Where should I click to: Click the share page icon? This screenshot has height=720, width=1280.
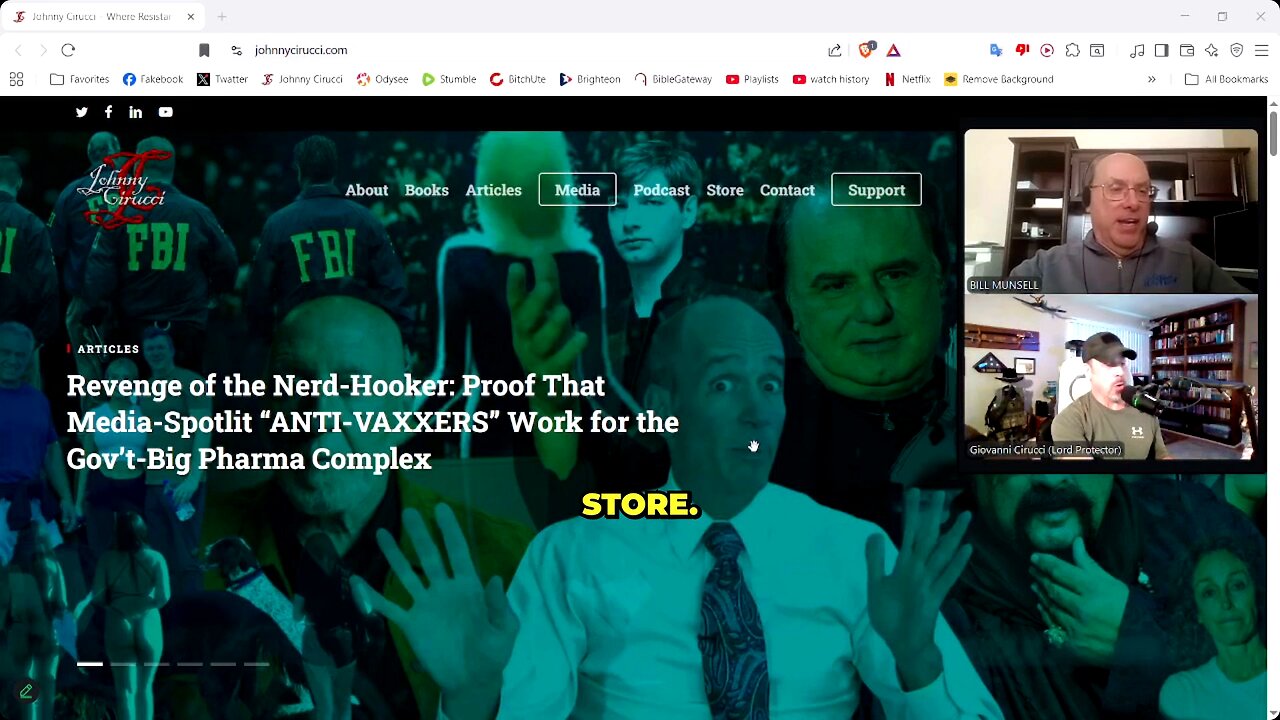tap(835, 50)
